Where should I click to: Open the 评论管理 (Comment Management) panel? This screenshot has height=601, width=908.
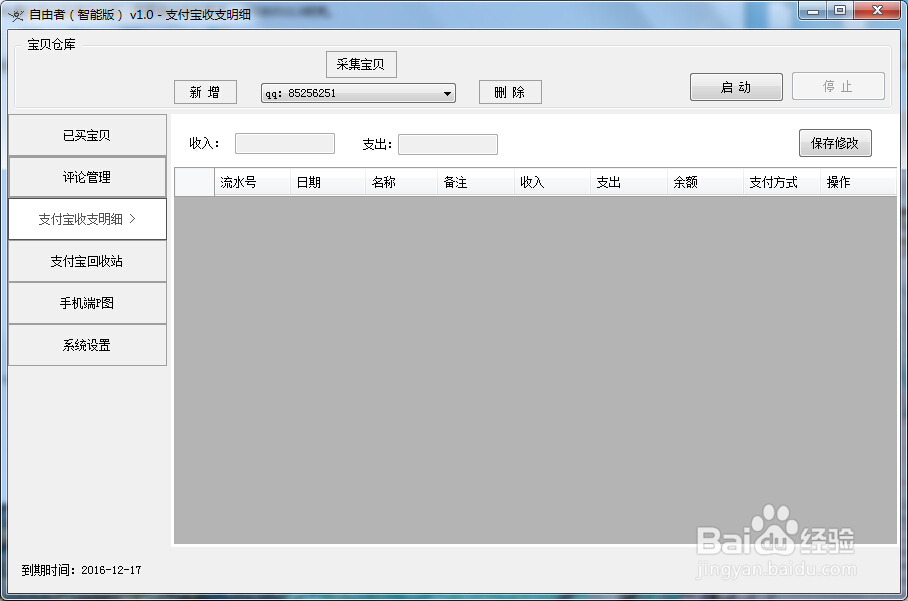pos(87,176)
